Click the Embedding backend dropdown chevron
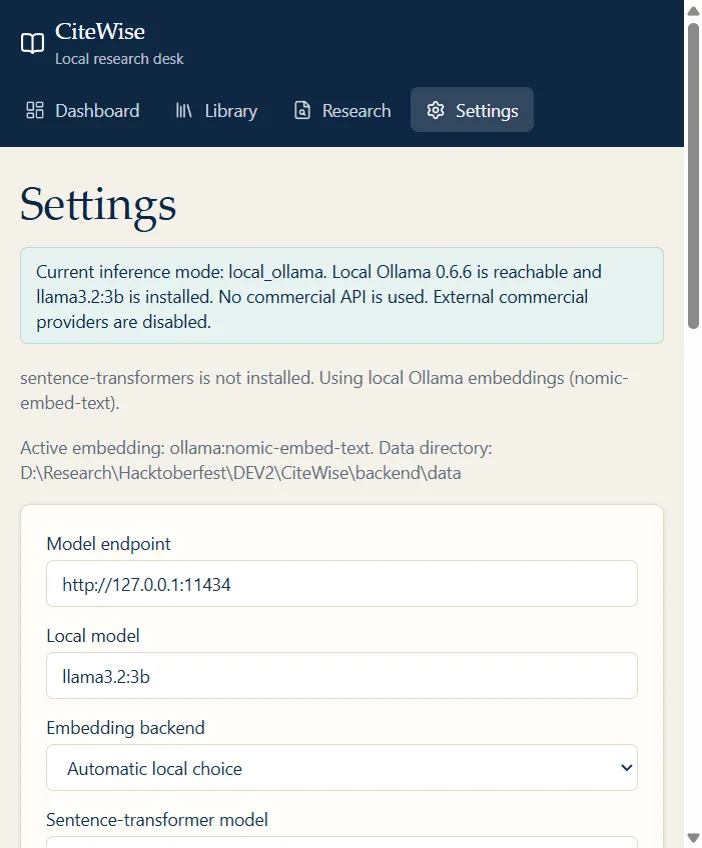Image resolution: width=702 pixels, height=848 pixels. coord(626,767)
